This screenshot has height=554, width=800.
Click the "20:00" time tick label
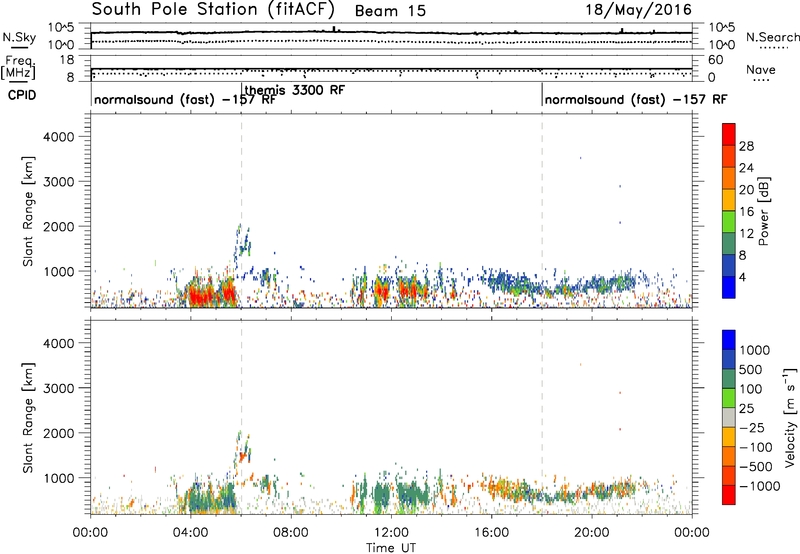[x=591, y=533]
